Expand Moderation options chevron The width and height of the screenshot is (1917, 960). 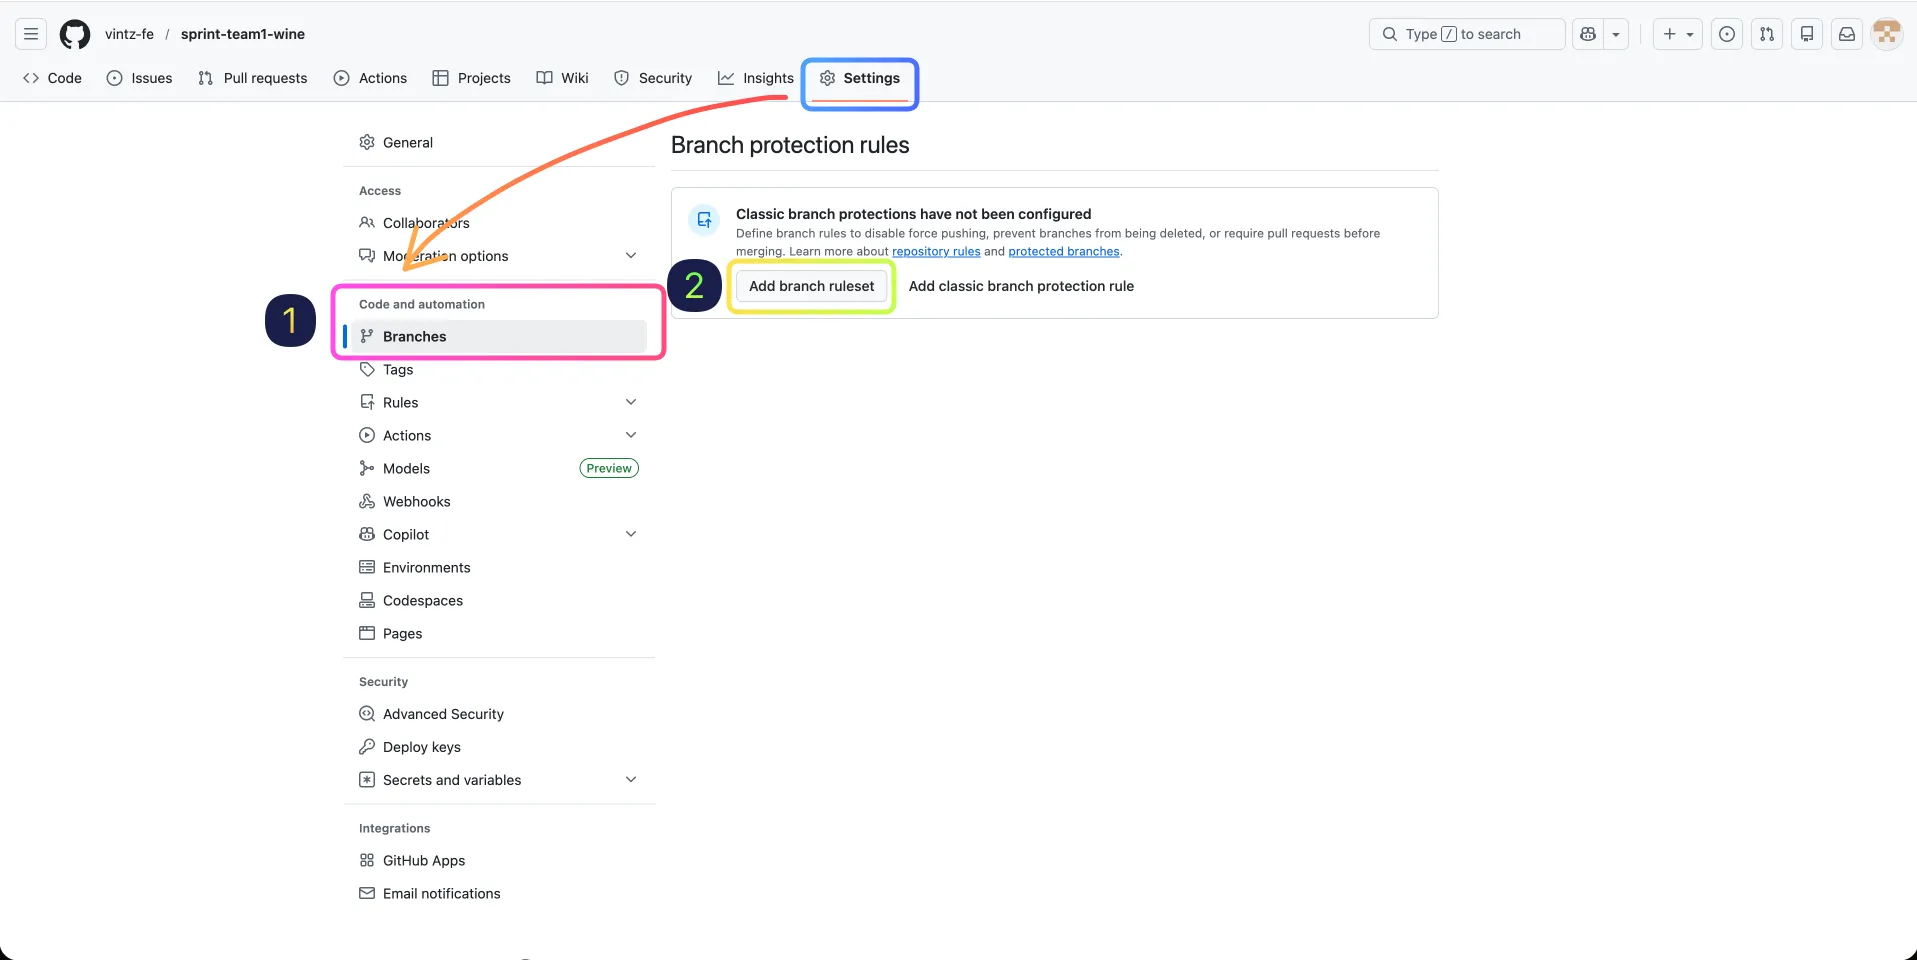(631, 256)
